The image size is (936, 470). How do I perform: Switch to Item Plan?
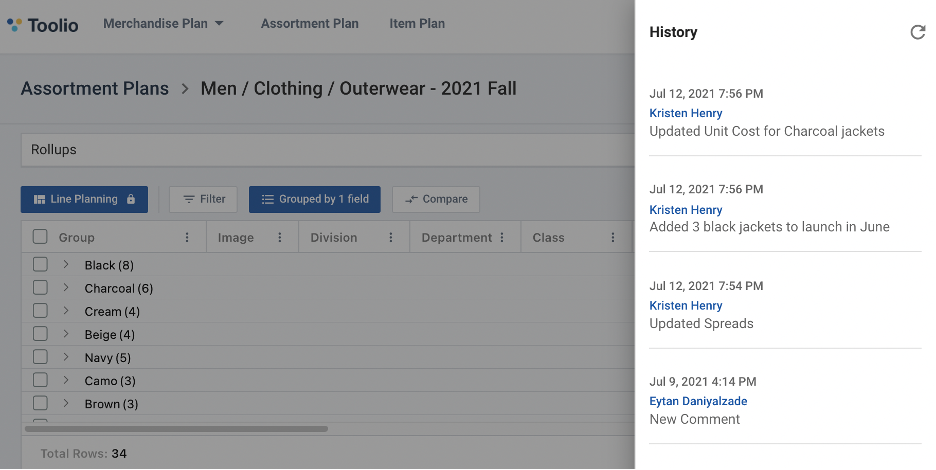click(x=417, y=24)
